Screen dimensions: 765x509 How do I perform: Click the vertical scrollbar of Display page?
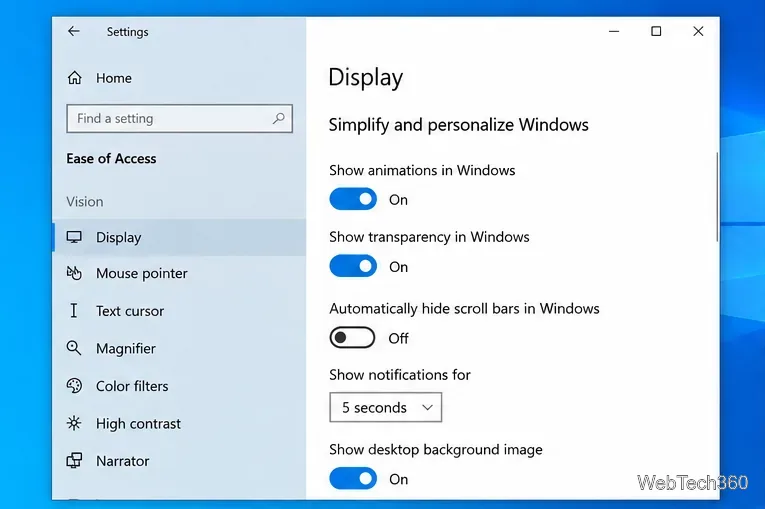point(717,197)
